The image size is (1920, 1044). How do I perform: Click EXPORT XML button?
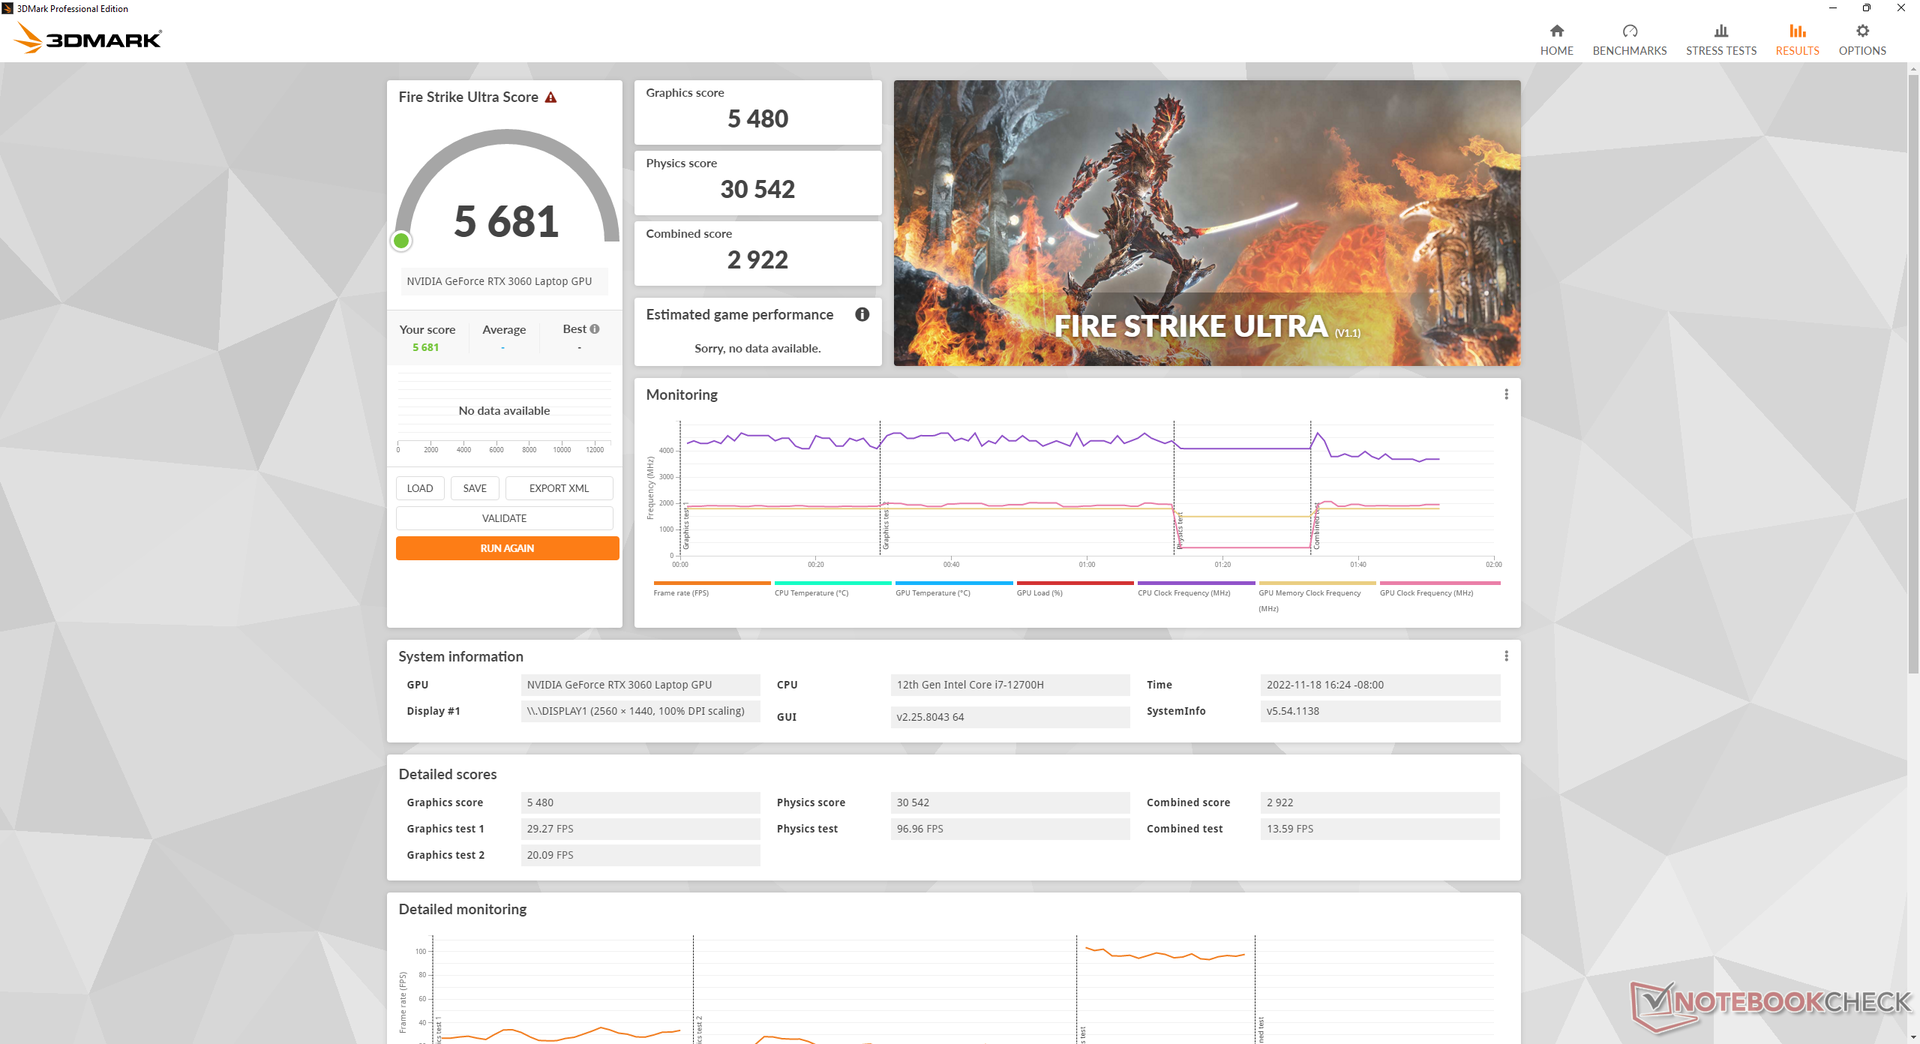(x=559, y=488)
